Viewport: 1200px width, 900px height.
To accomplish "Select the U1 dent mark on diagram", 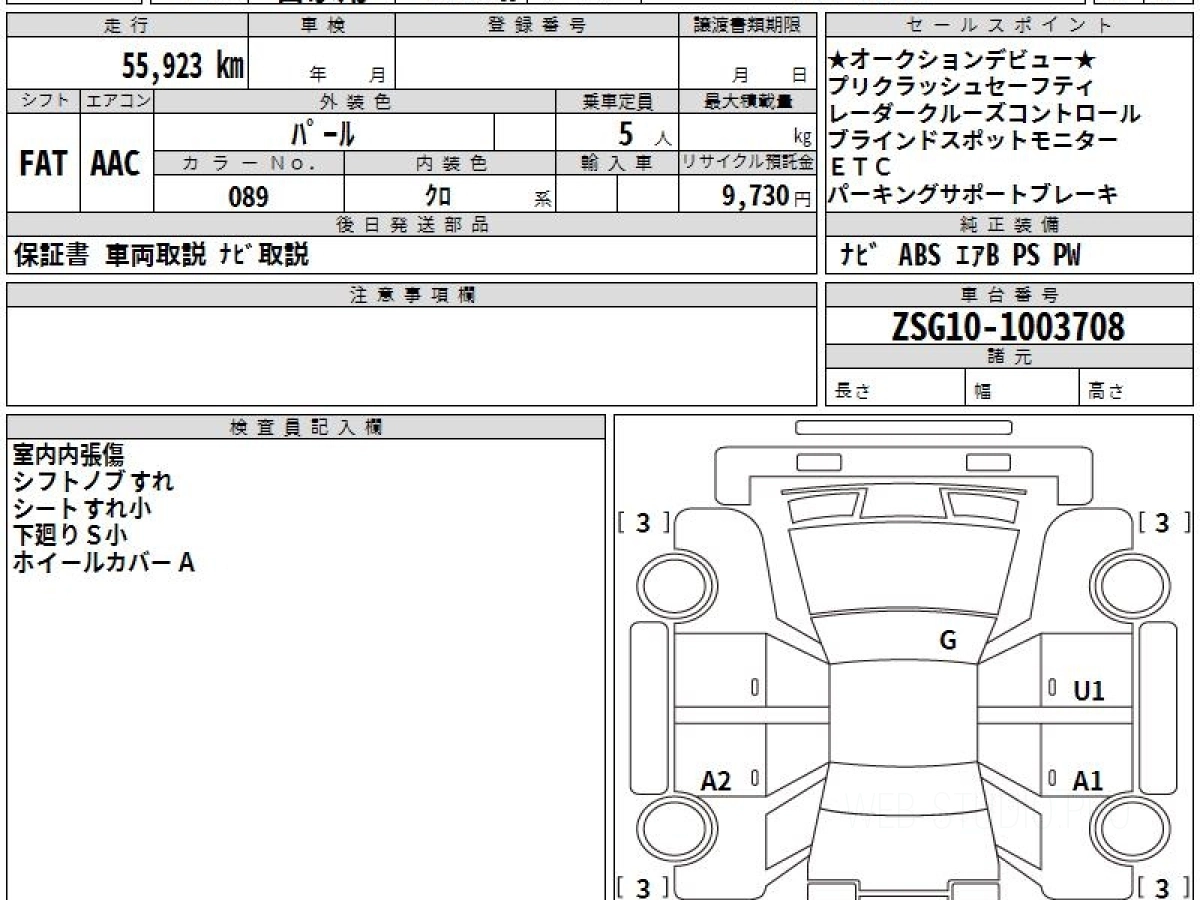I will (x=1088, y=691).
